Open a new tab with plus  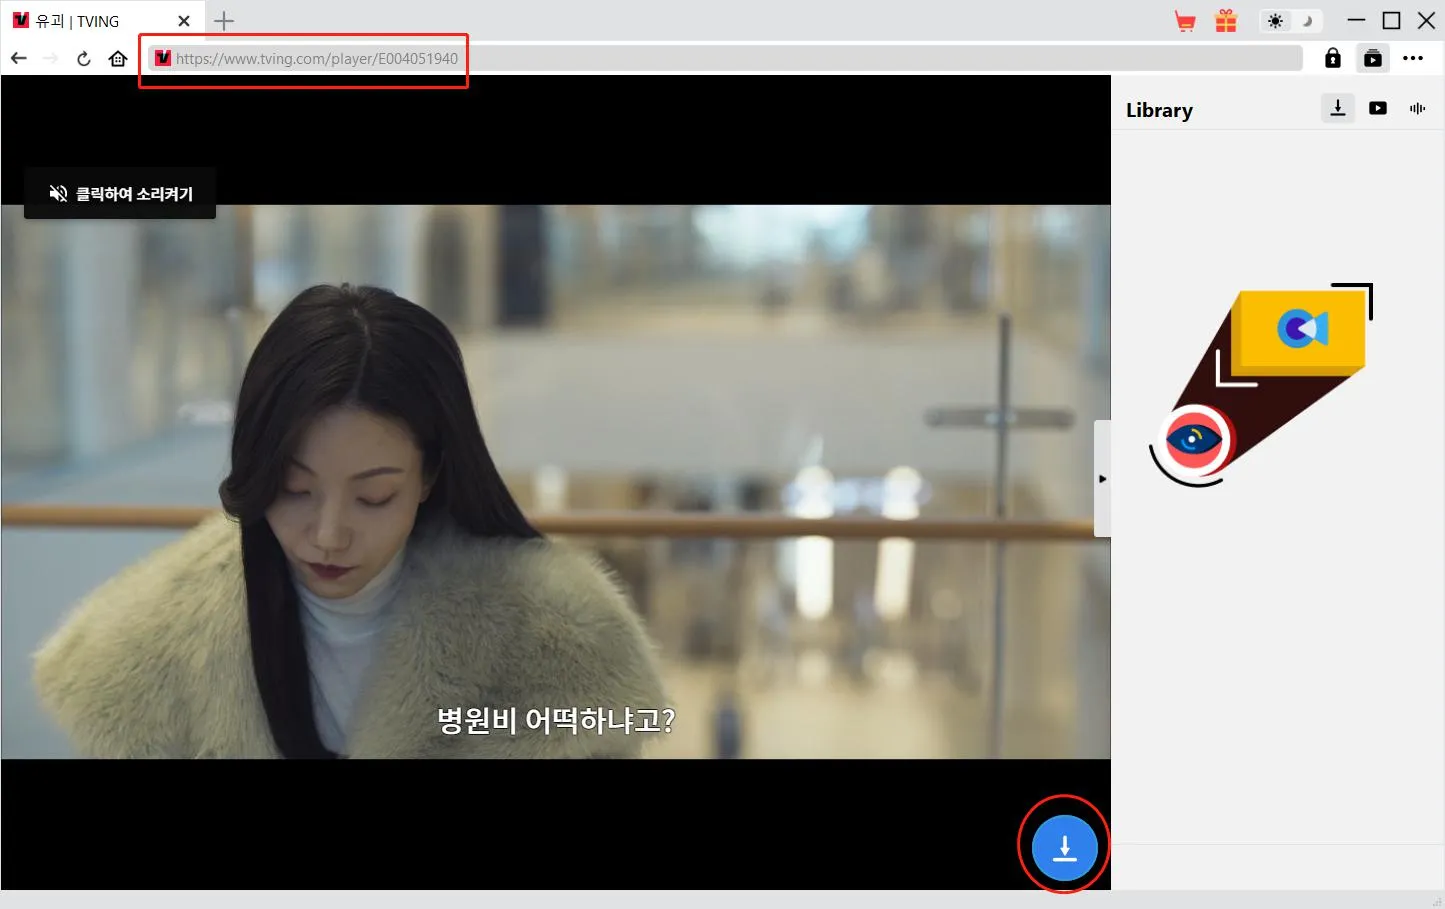pyautogui.click(x=224, y=21)
